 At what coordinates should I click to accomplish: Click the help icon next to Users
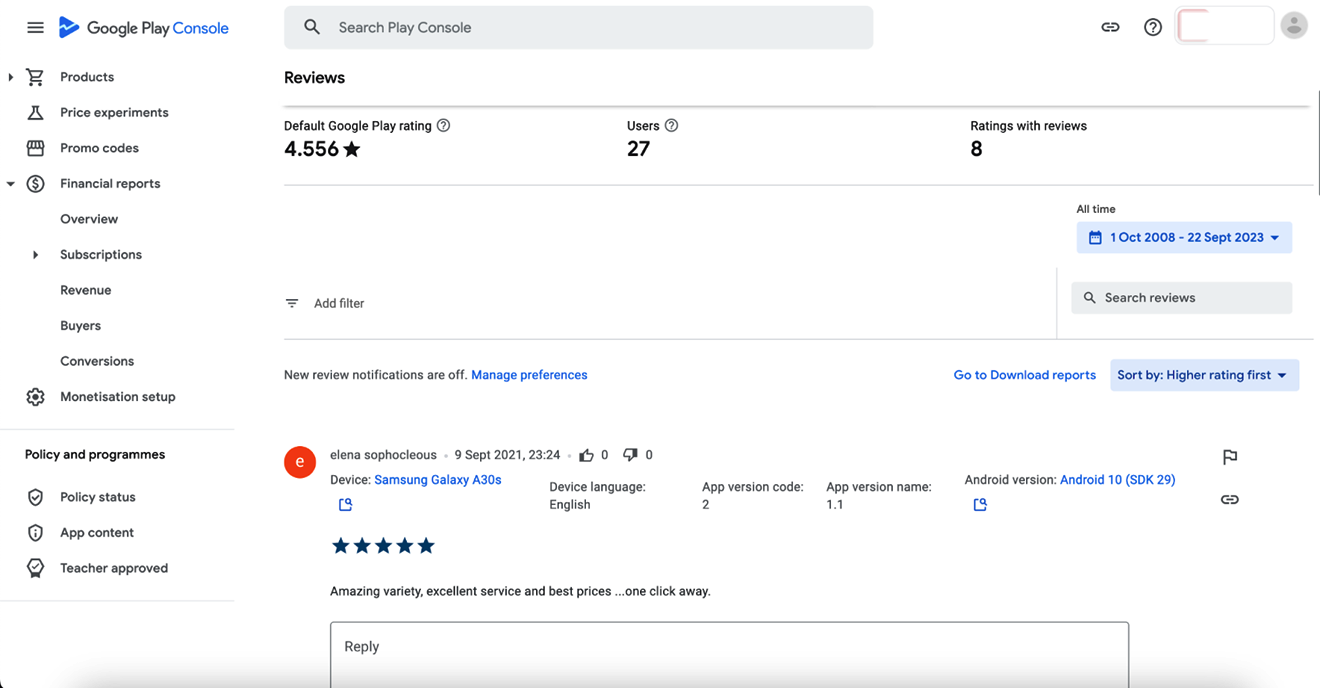pos(671,126)
